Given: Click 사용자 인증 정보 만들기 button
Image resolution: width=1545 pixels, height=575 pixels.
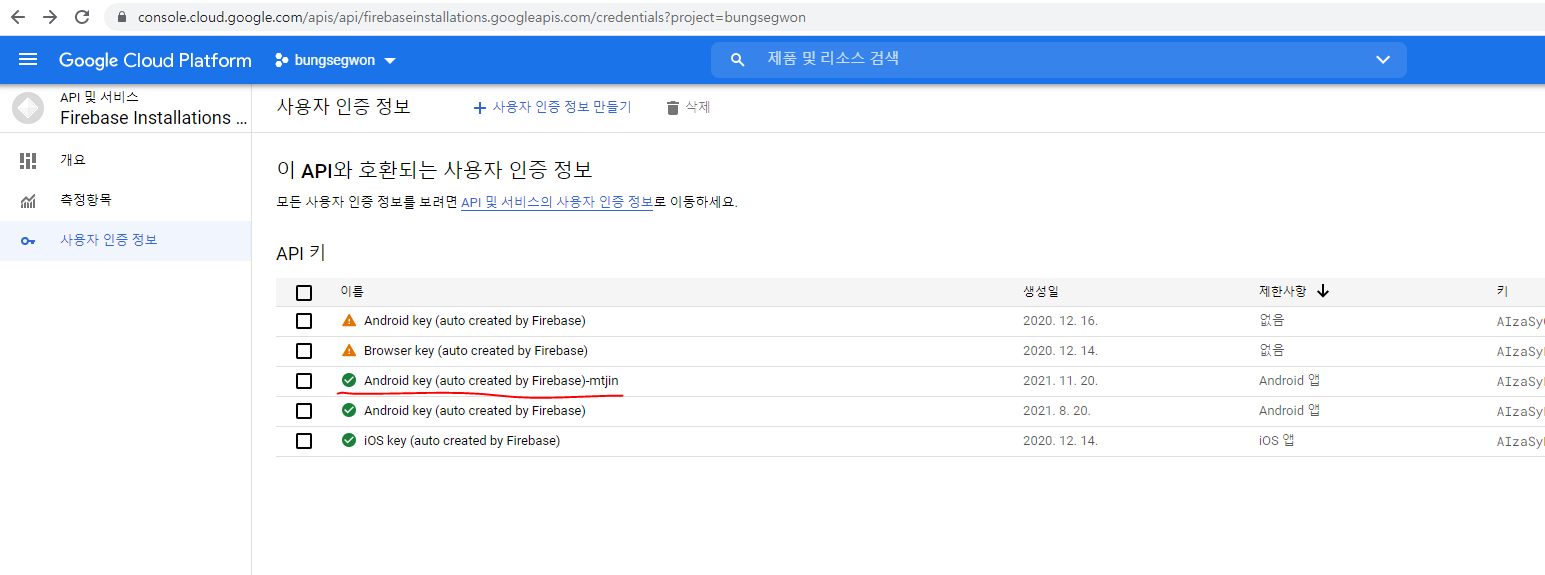Looking at the screenshot, I should coord(552,107).
